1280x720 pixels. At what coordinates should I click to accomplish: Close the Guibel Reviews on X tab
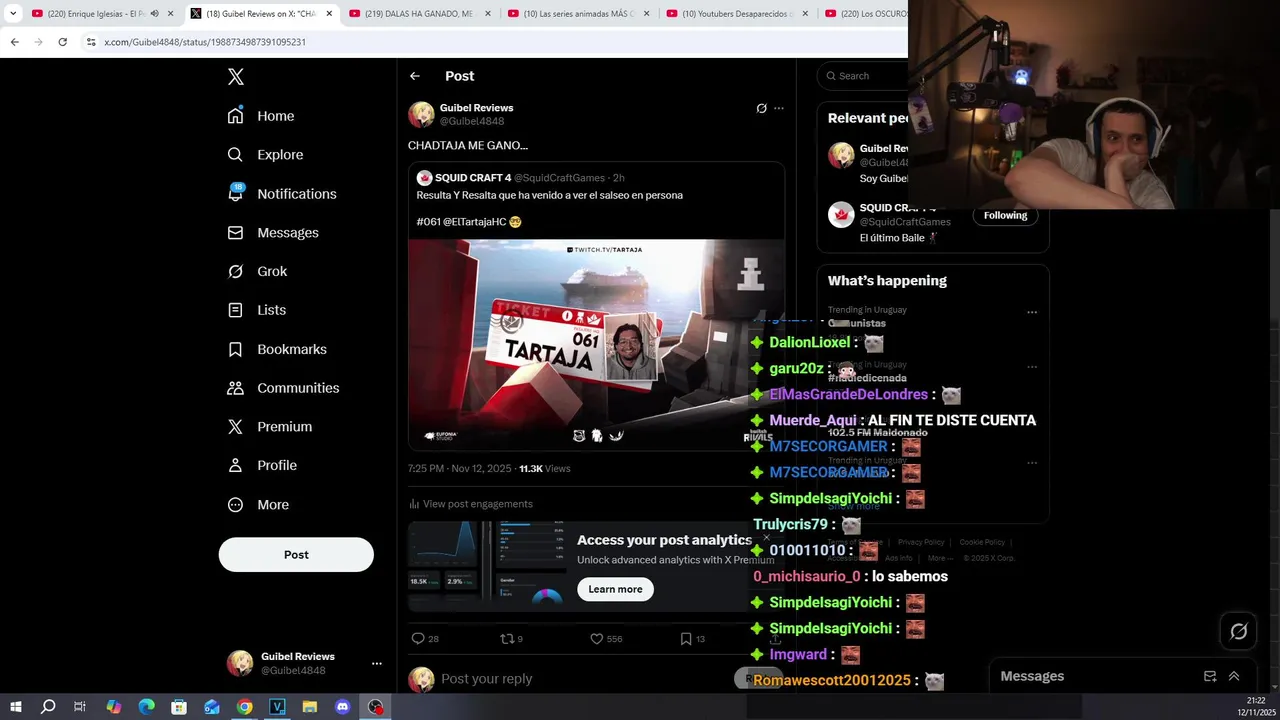[329, 14]
